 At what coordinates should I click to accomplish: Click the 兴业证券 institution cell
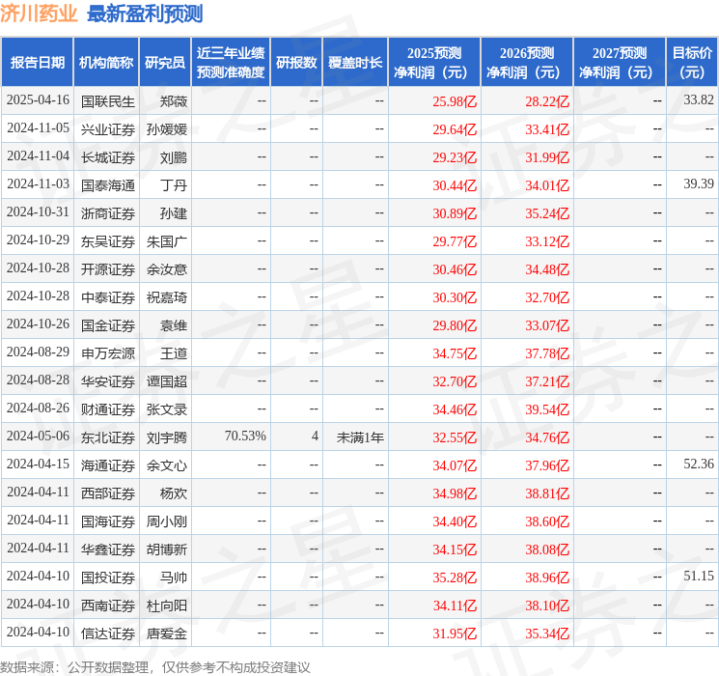(x=108, y=130)
